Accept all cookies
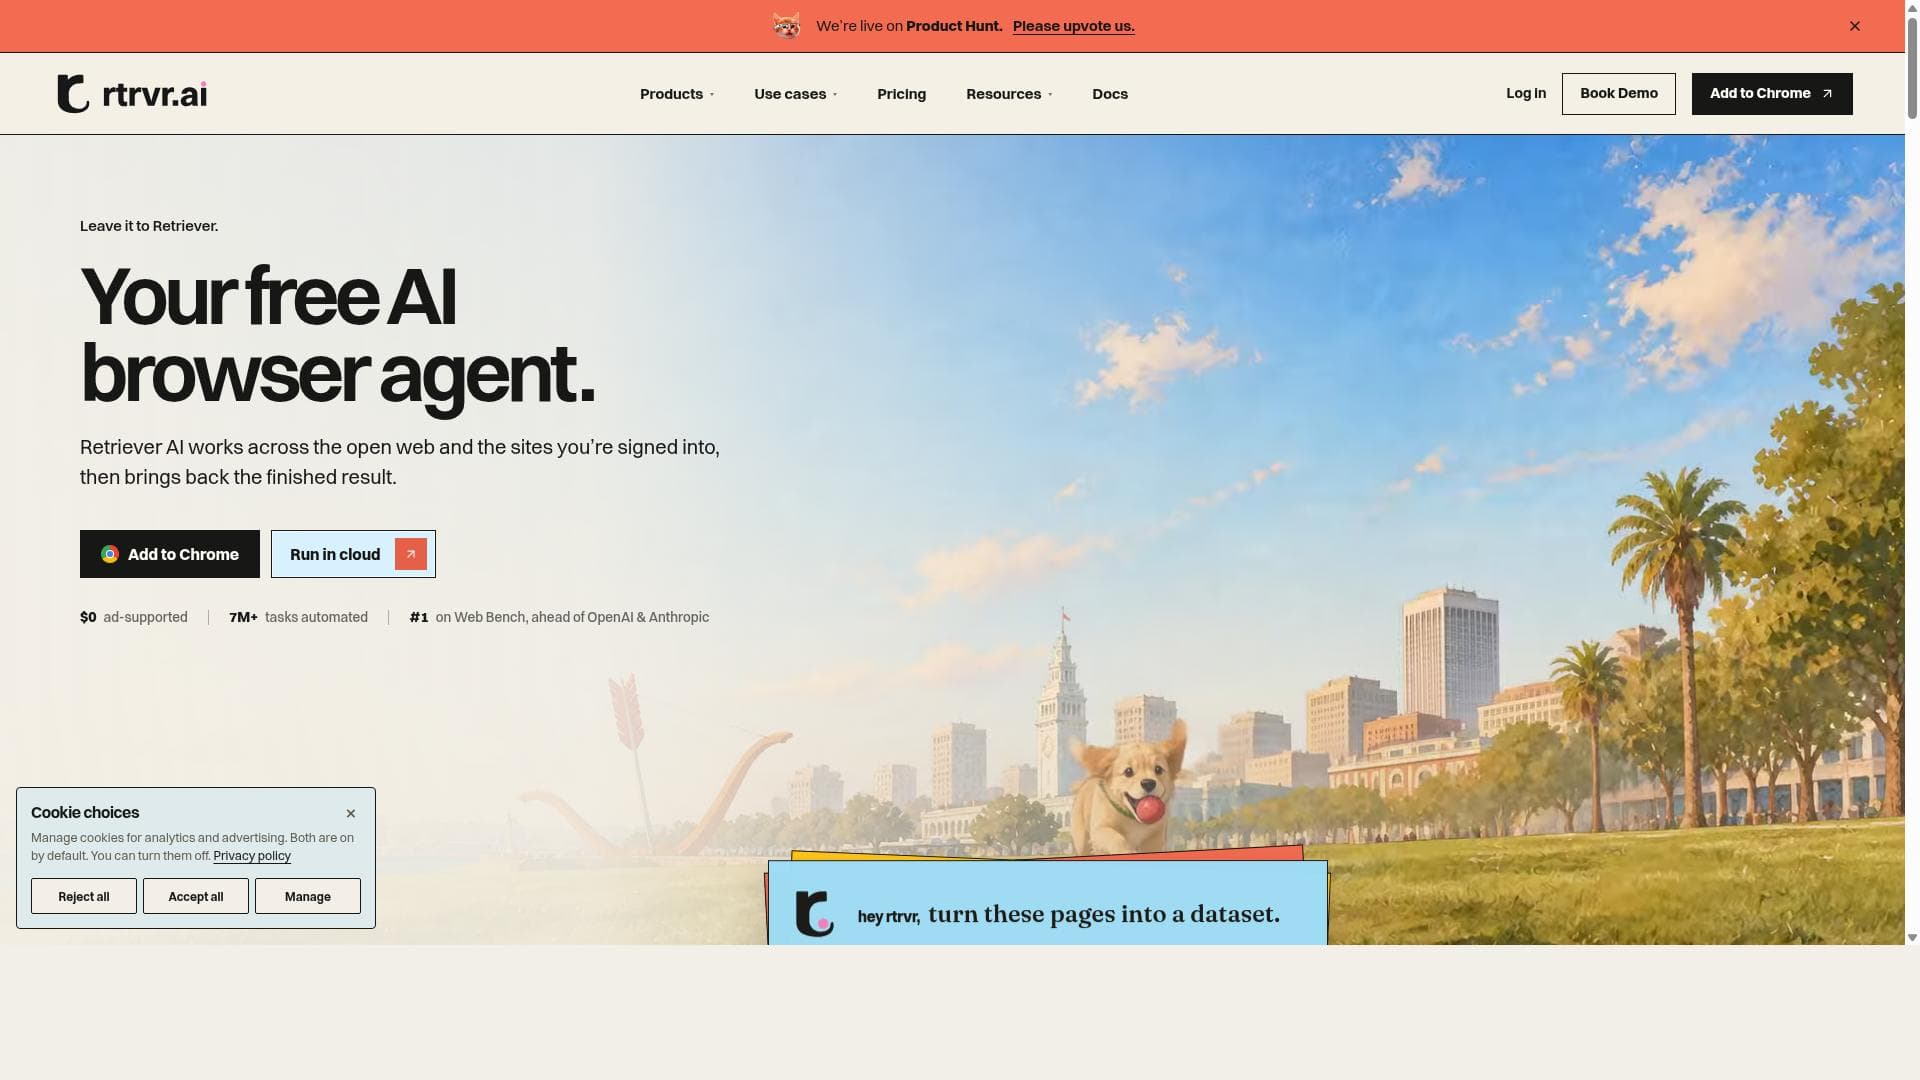The image size is (1920, 1080). (196, 896)
